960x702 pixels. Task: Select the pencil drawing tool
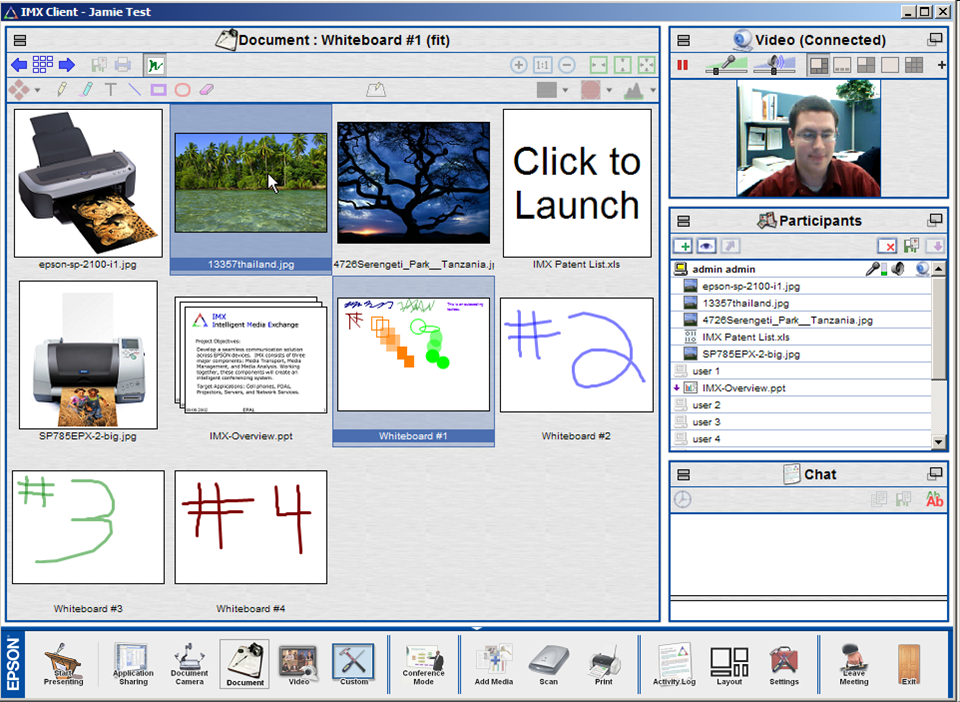(x=62, y=90)
